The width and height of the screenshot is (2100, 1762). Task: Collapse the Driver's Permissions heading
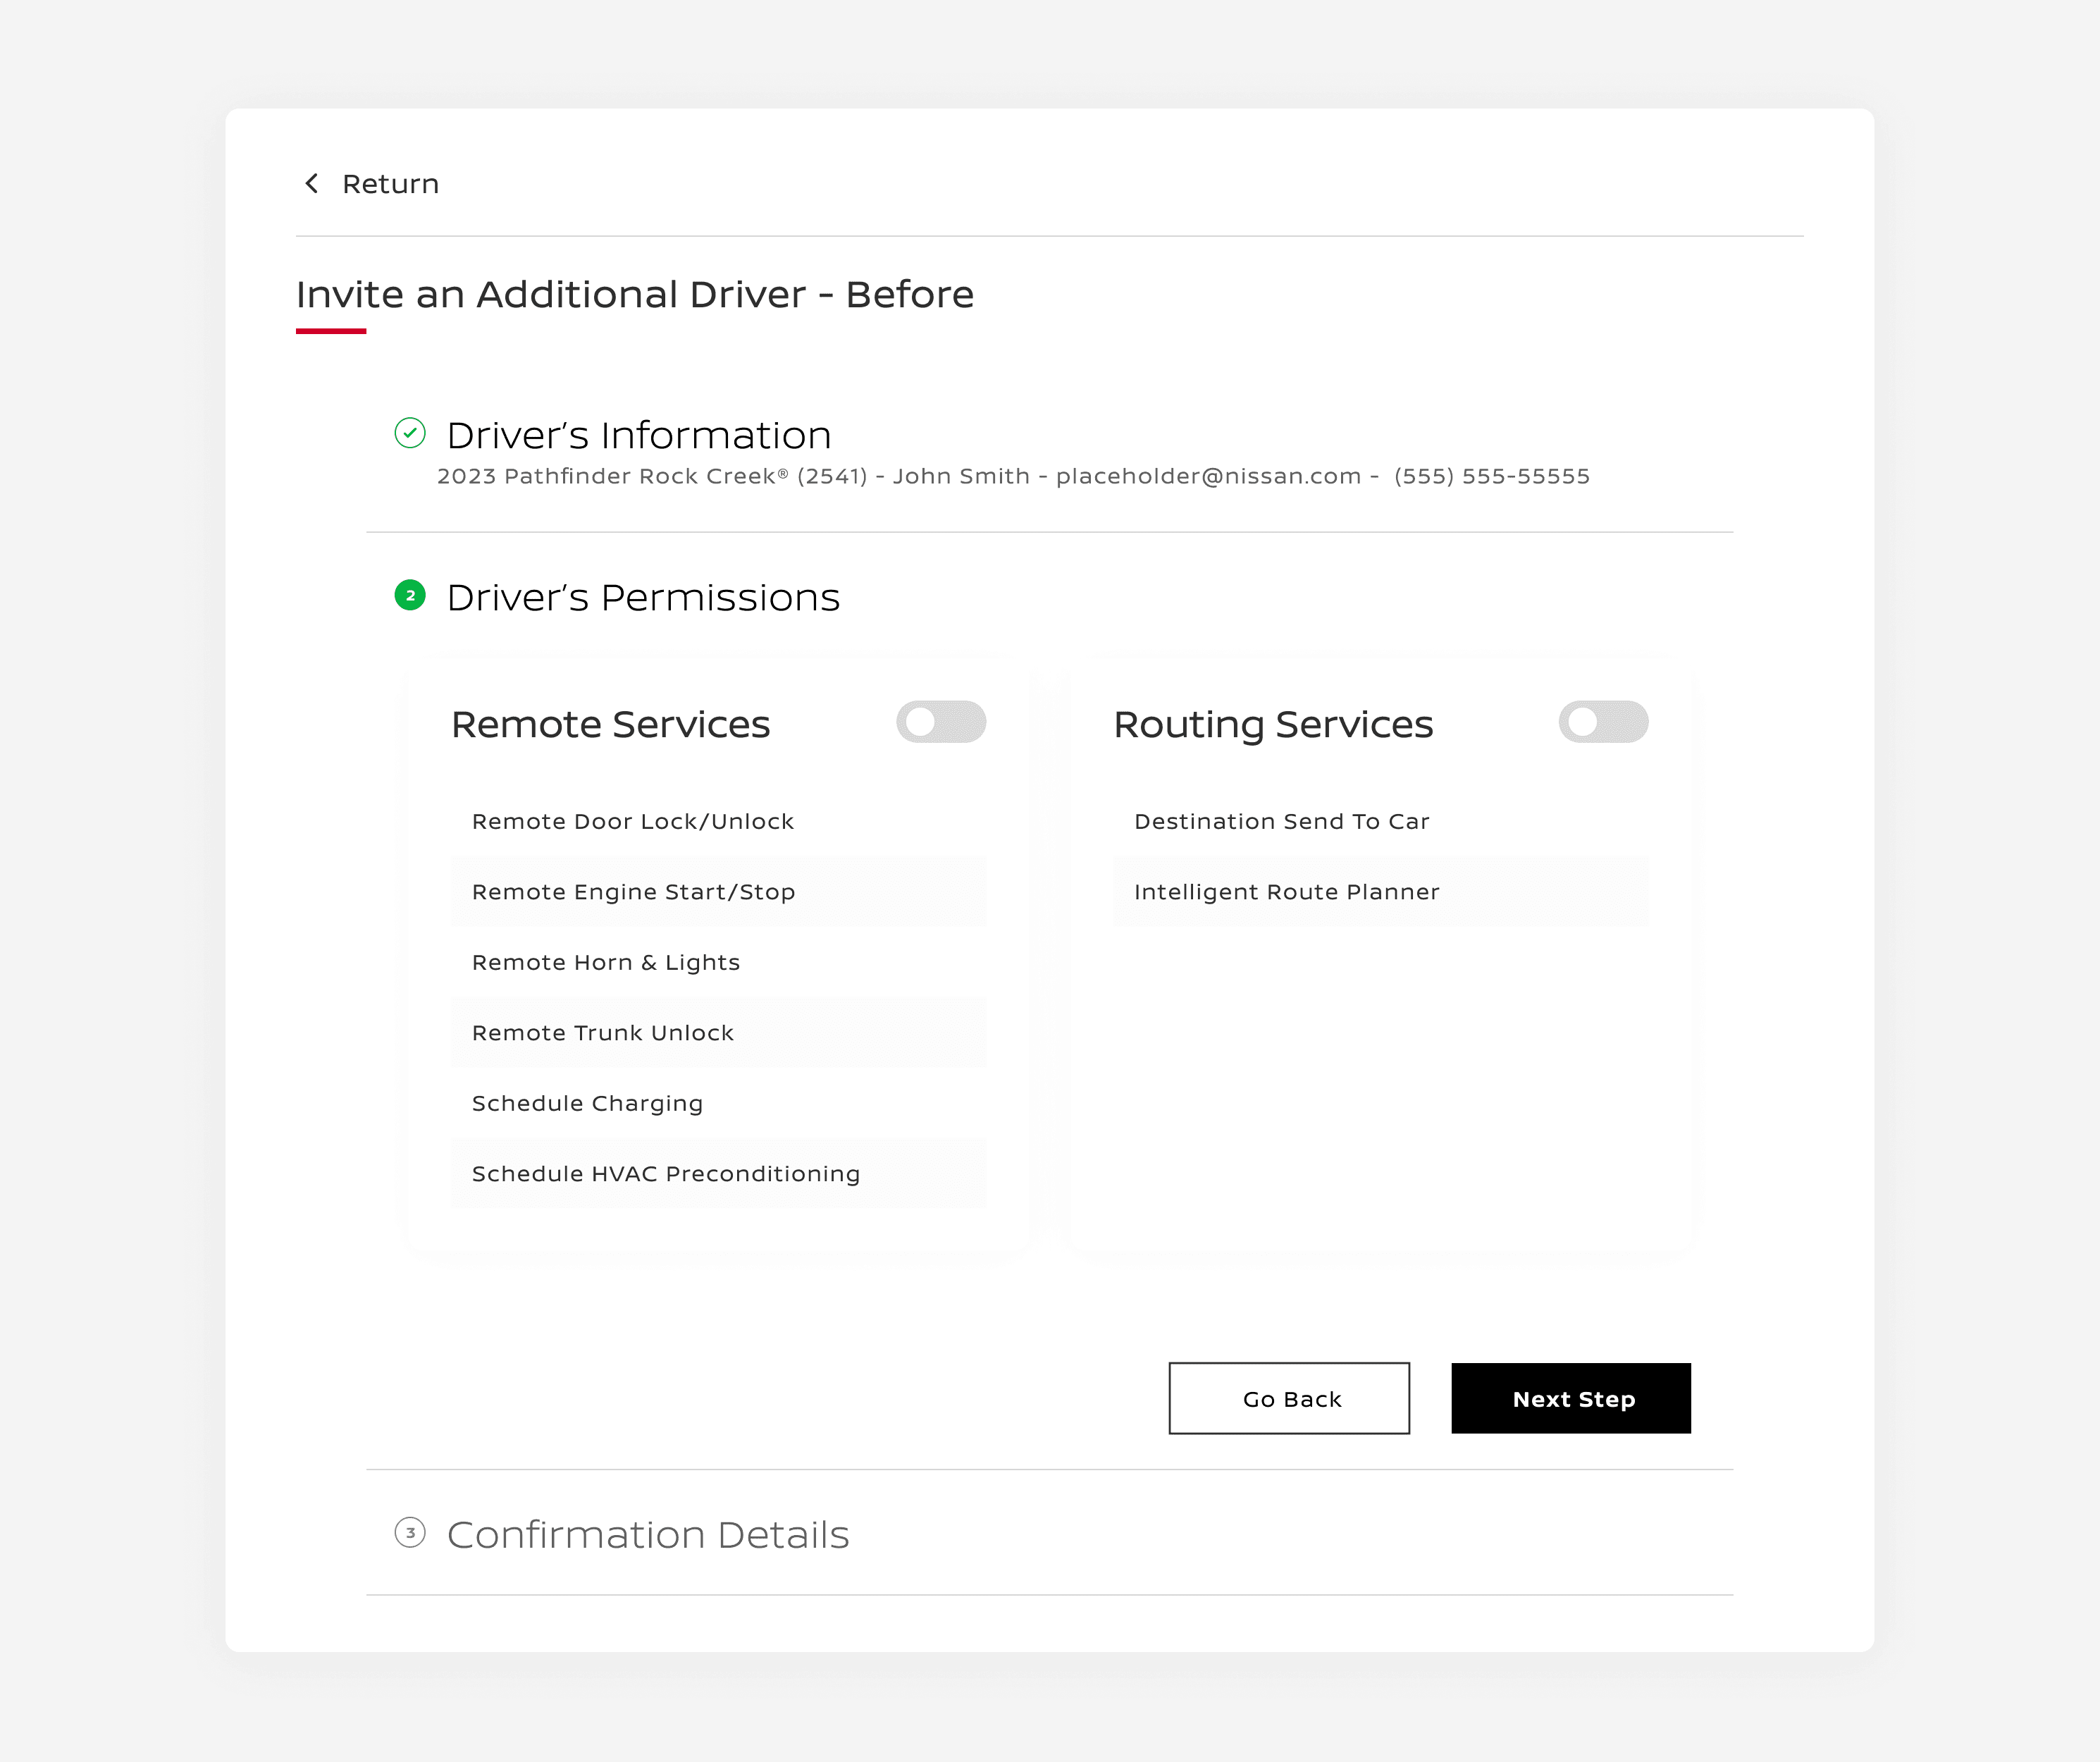tap(642, 598)
